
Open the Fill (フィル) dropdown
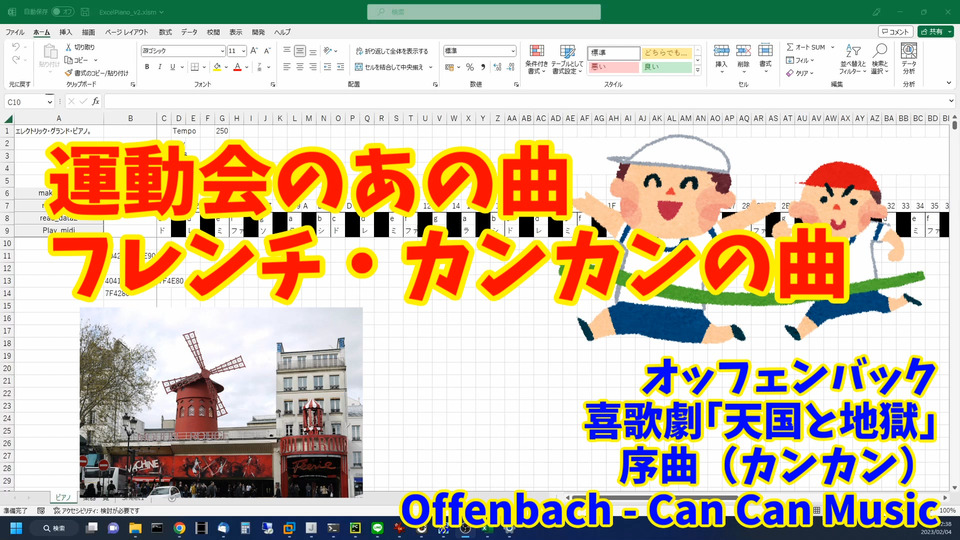(800, 60)
